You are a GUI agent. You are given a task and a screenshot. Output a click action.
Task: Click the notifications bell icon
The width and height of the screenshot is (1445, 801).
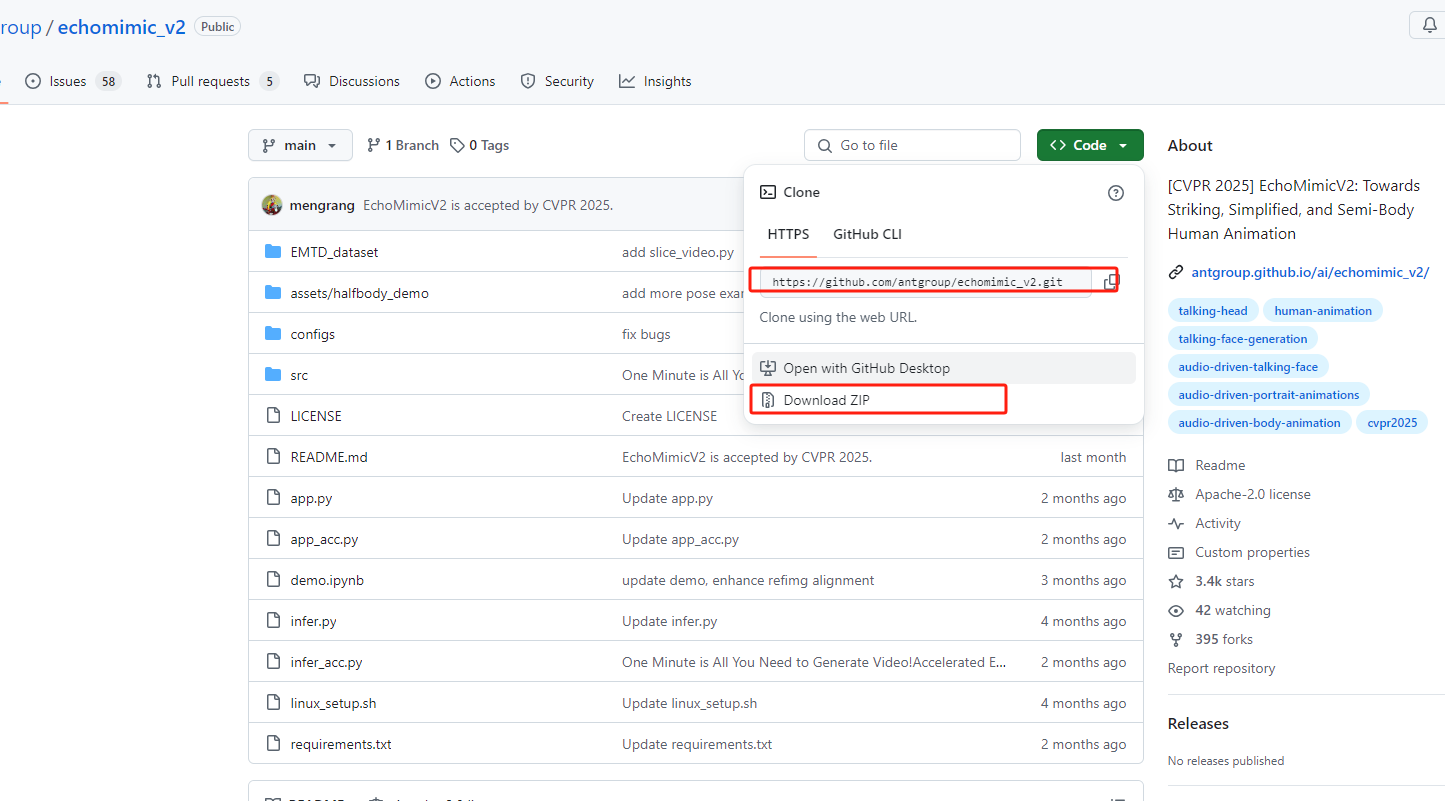coord(1428,26)
